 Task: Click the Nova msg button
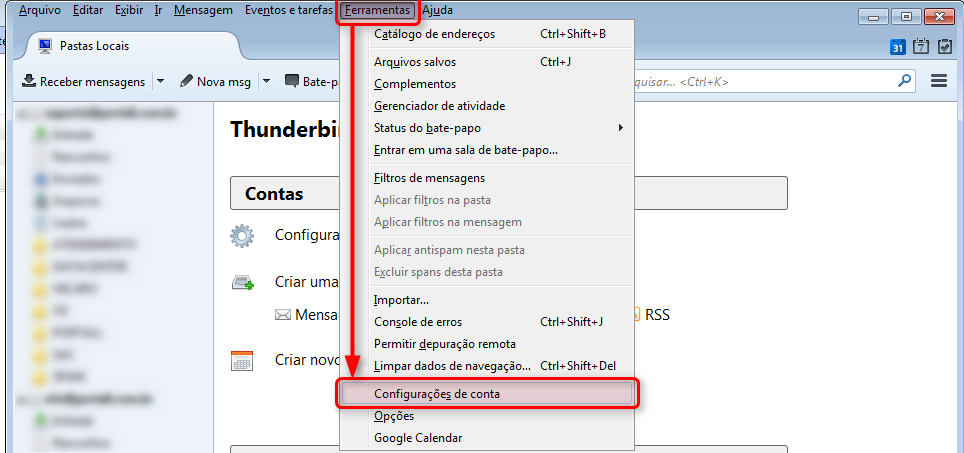[216, 81]
